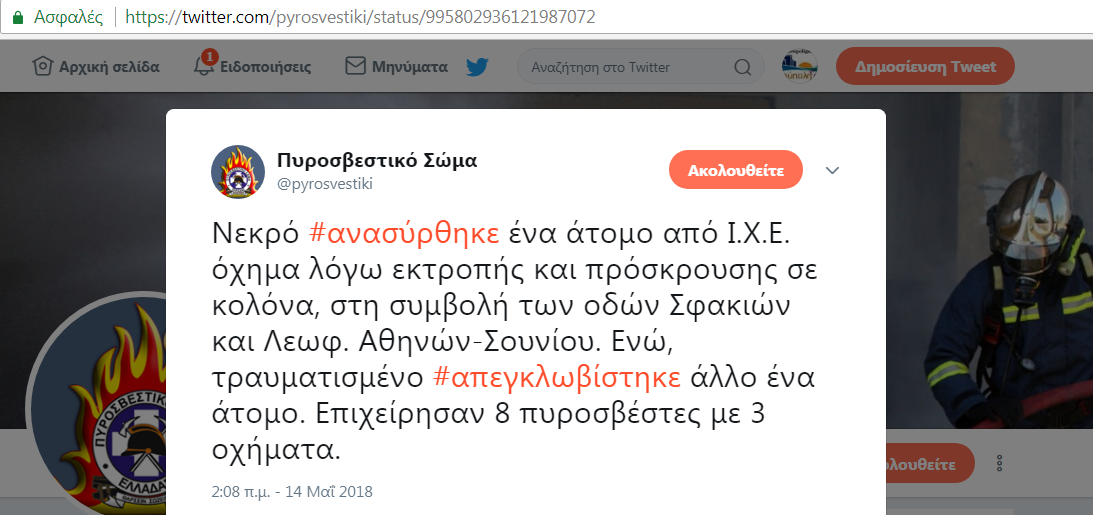The image size is (1093, 515).
Task: Open the #ανασύρθηκε hashtag link
Action: (x=404, y=235)
